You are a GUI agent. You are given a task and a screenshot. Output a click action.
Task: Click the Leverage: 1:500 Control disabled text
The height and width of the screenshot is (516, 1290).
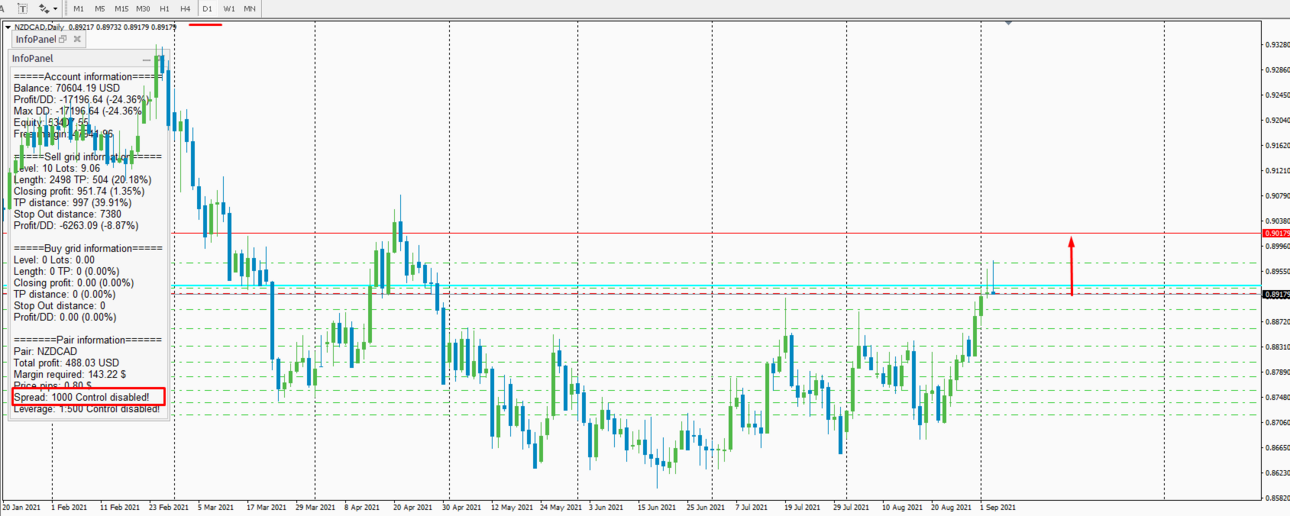tap(86, 409)
